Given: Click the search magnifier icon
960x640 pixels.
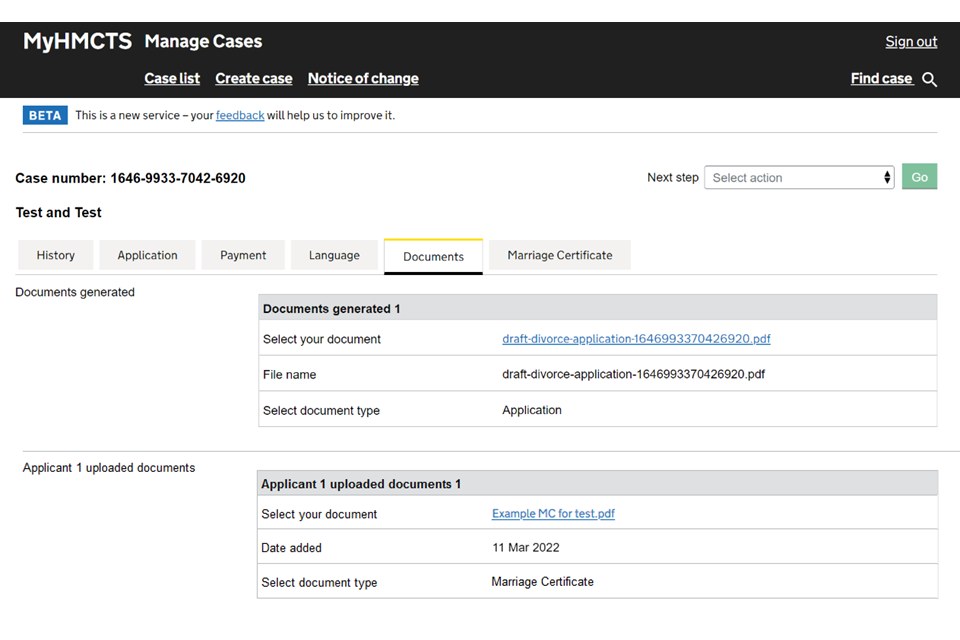Looking at the screenshot, I should pyautogui.click(x=930, y=80).
